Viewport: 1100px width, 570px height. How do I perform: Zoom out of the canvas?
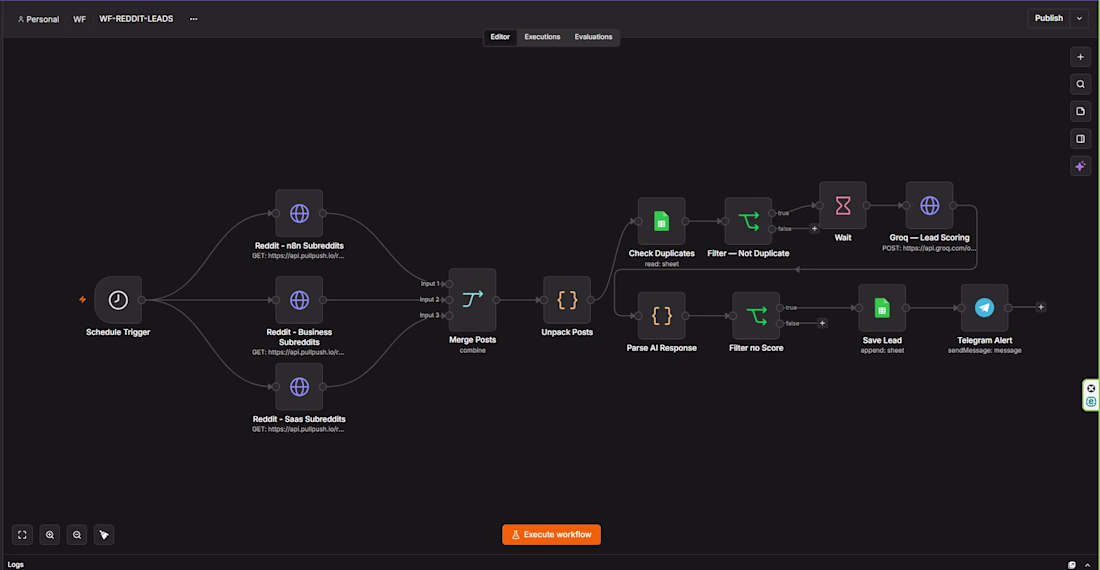(77, 535)
